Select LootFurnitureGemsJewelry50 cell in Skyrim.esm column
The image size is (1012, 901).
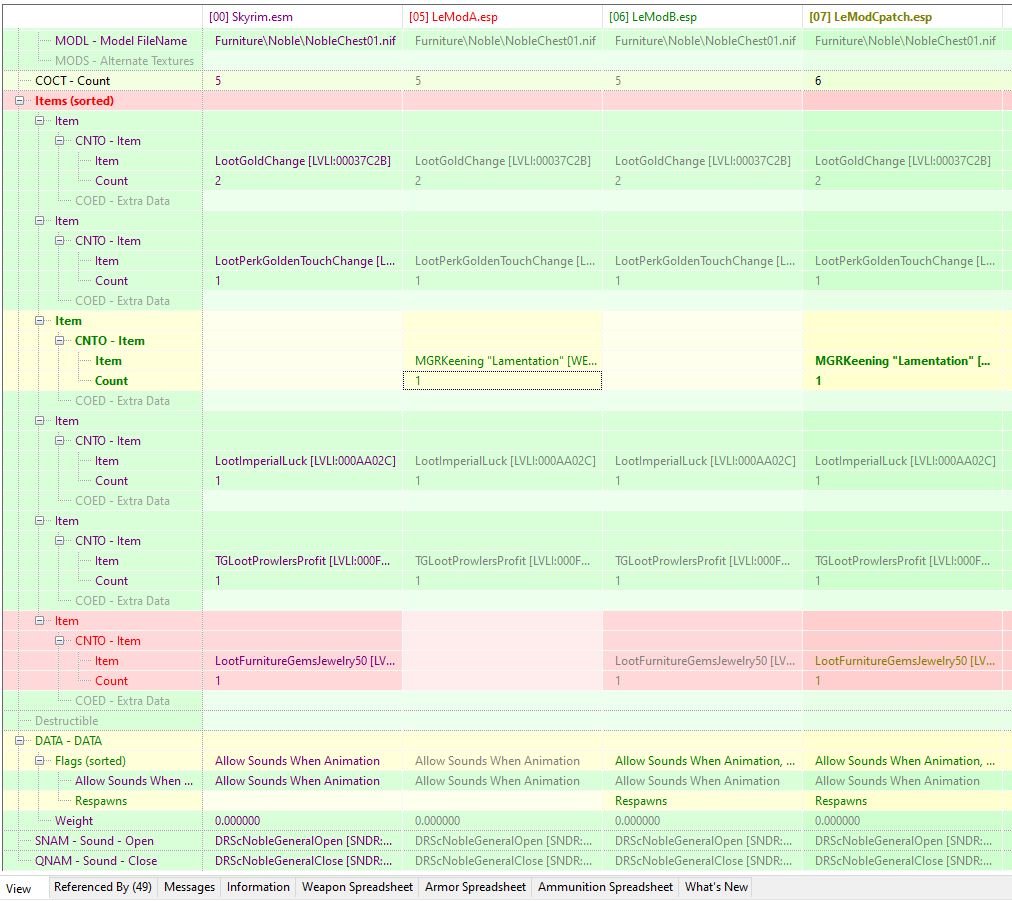point(302,661)
